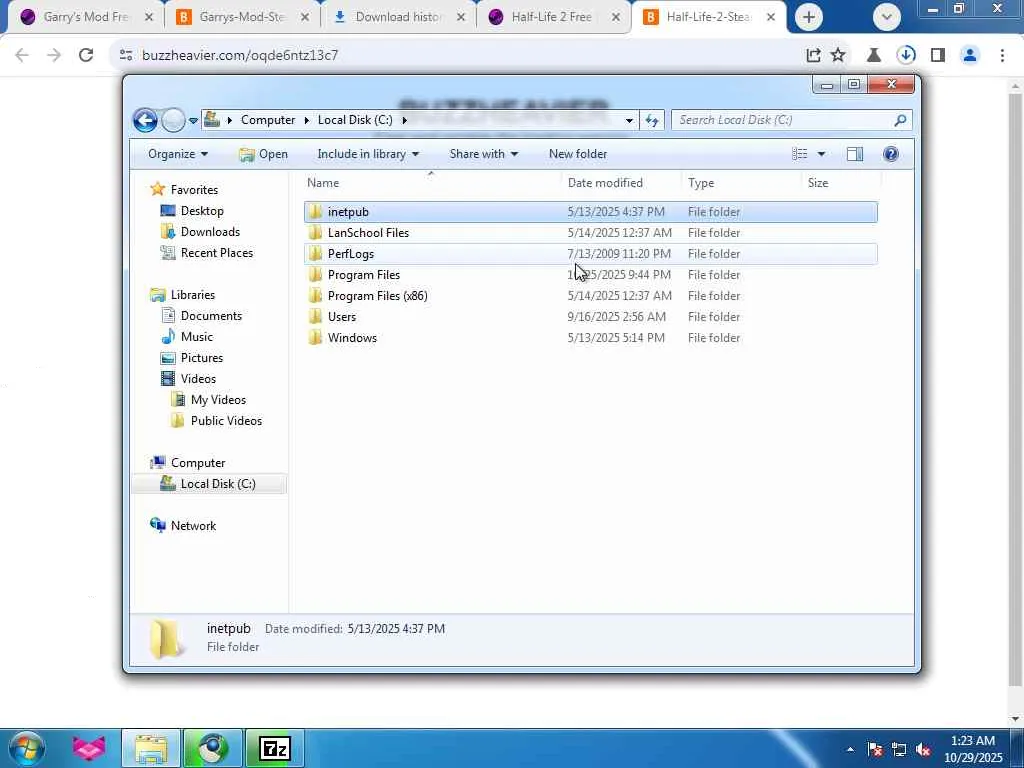Select Program Files (x86) folder
The image size is (1024, 768).
click(590, 295)
